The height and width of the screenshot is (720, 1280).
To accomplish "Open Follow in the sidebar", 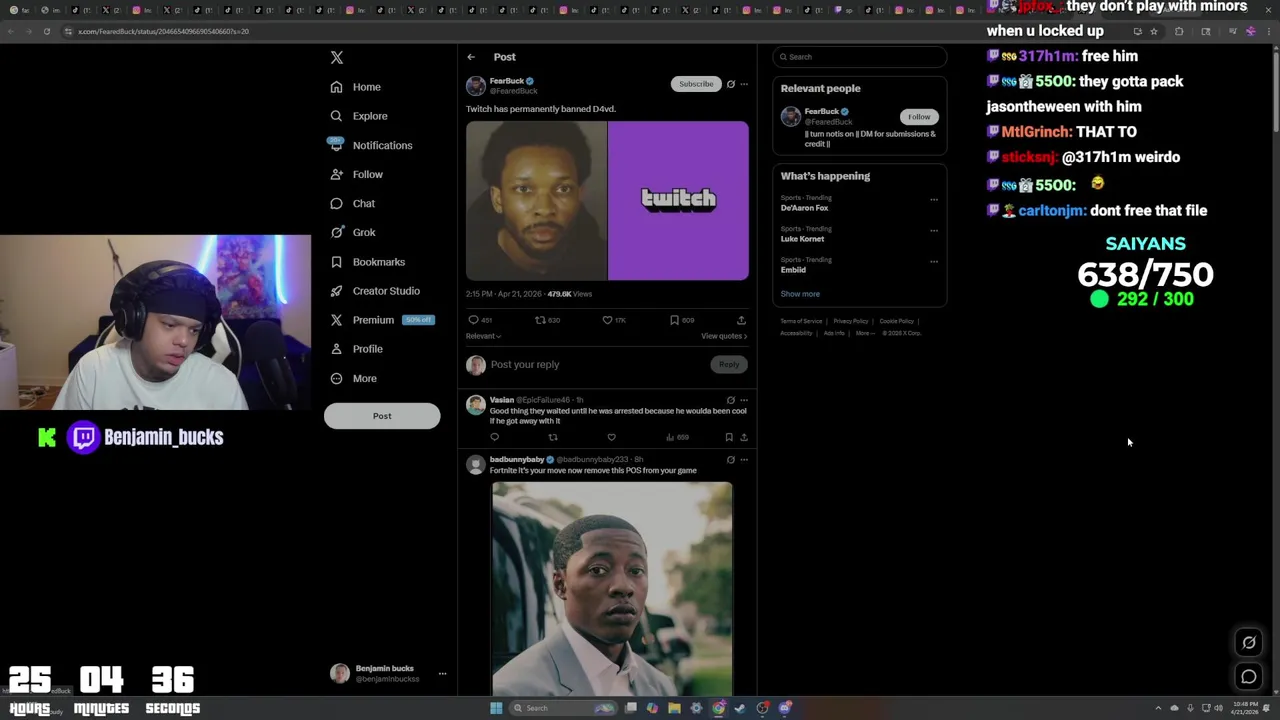I will coord(357,174).
